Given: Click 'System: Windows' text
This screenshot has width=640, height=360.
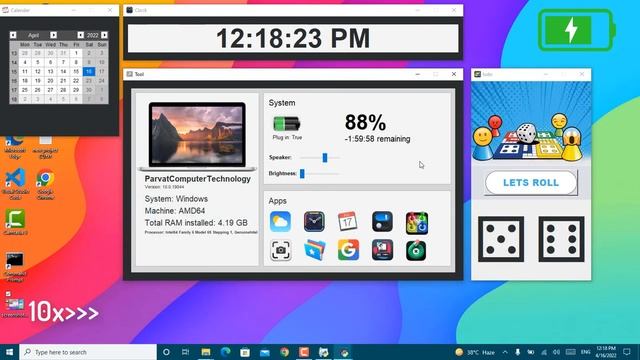Looking at the screenshot, I should pos(176,199).
